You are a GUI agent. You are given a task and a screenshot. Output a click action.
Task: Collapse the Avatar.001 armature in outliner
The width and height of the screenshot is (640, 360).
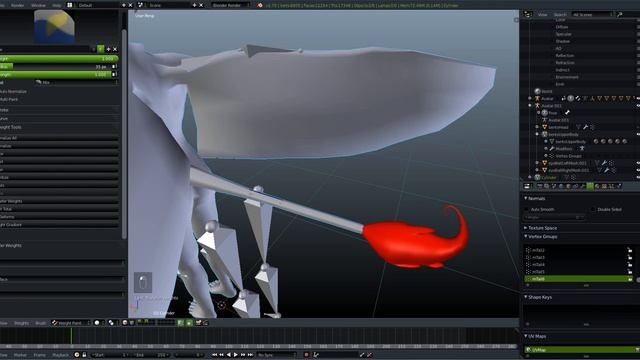point(530,106)
